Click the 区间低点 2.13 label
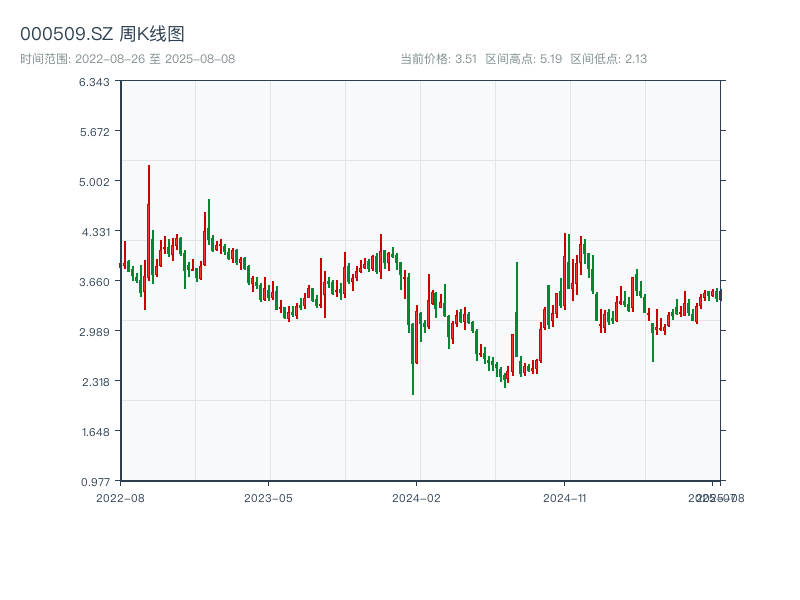This screenshot has width=800, height=600. coord(608,59)
